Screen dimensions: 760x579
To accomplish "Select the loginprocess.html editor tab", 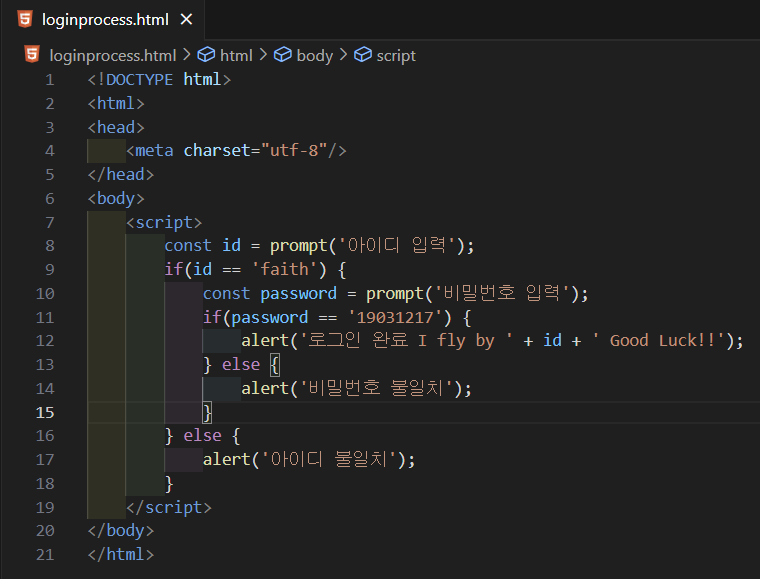I will point(104,20).
